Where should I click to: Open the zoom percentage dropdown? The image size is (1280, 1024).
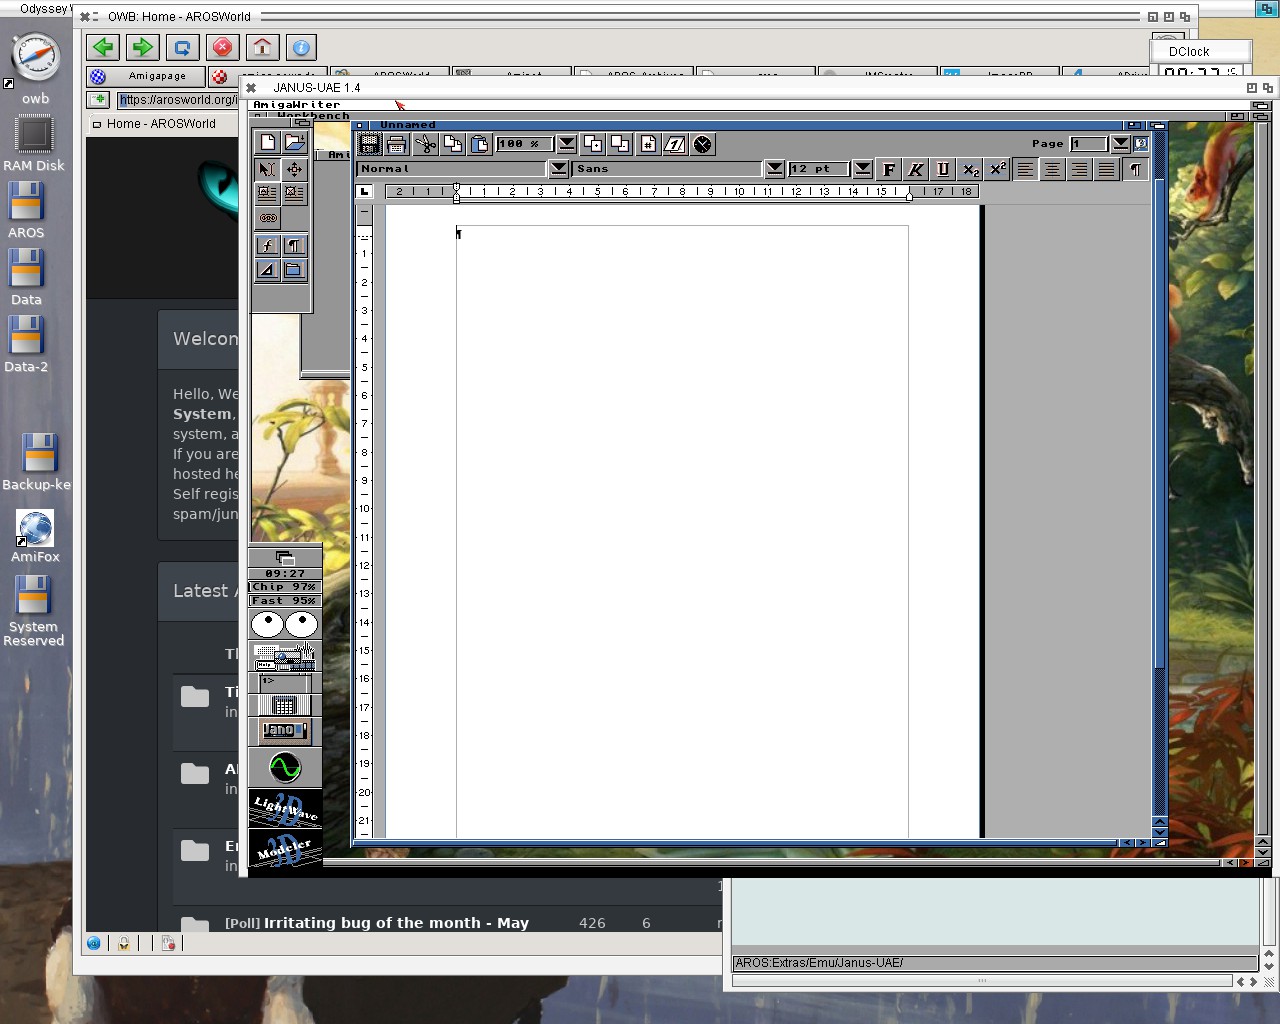(566, 144)
